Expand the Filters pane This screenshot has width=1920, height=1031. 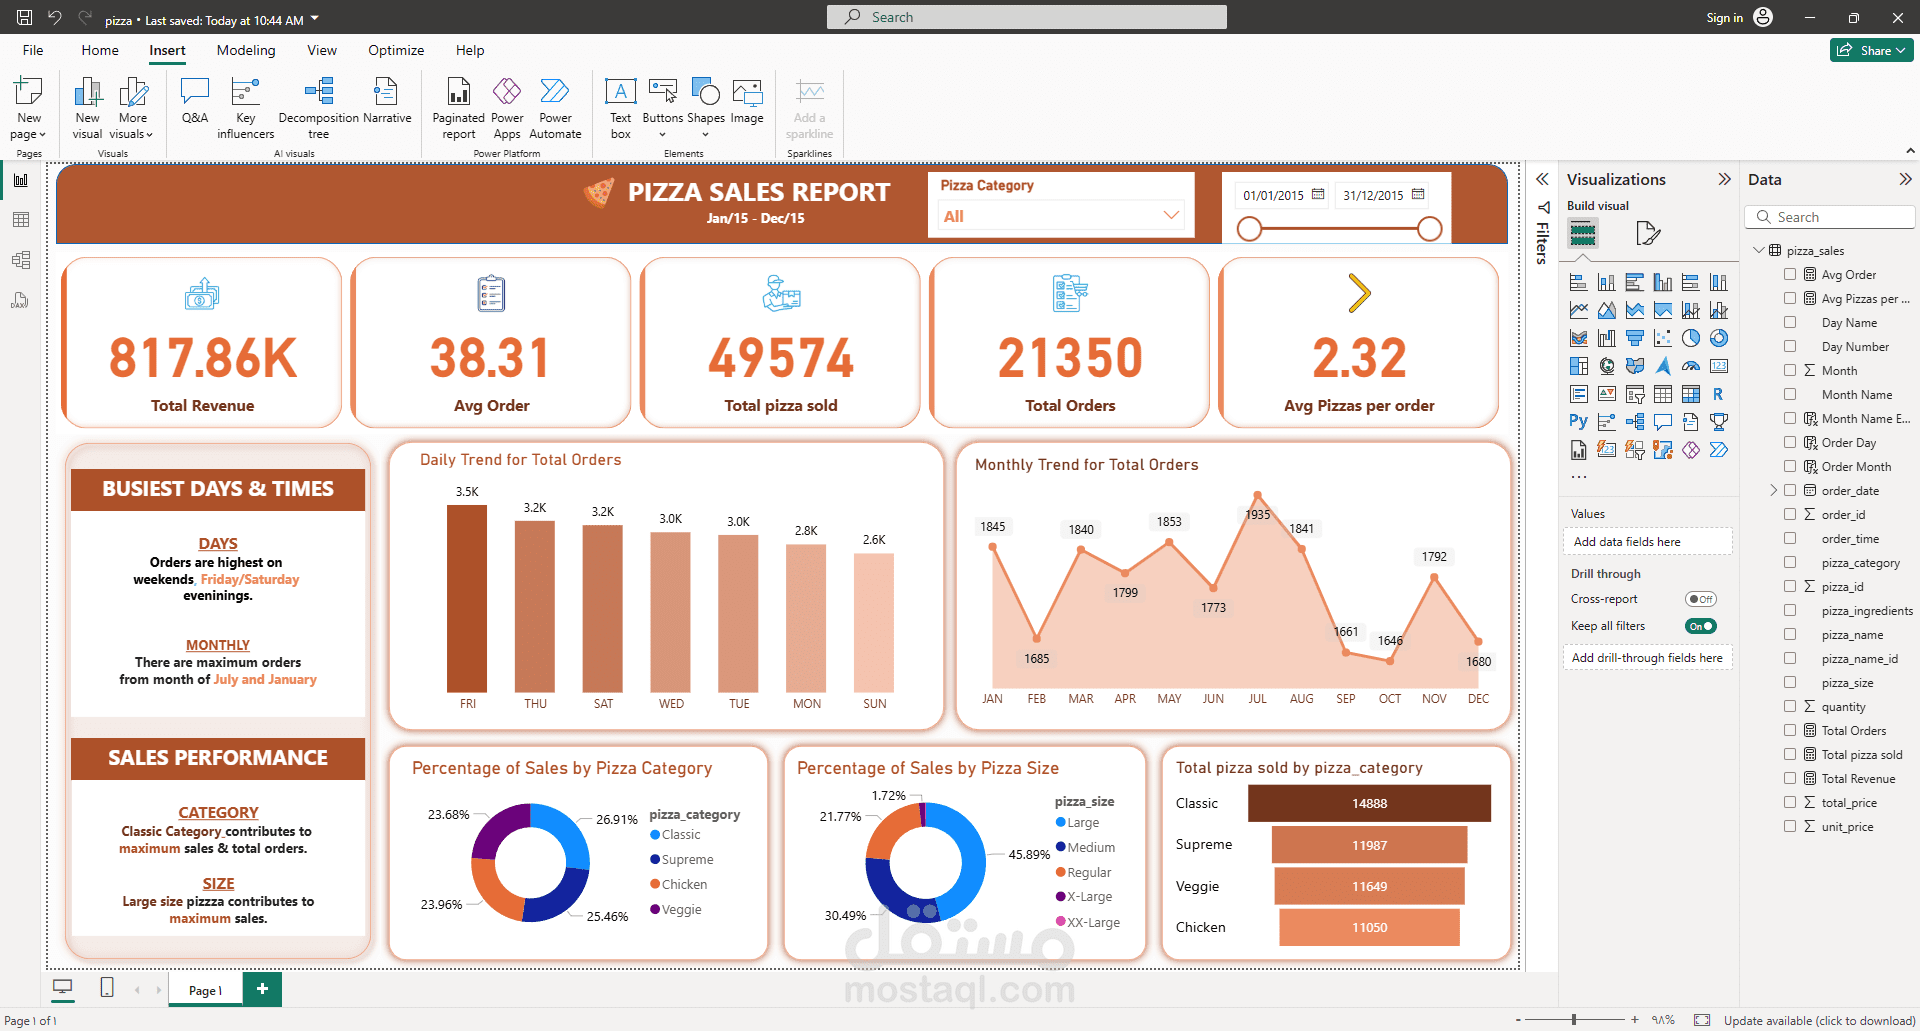[x=1542, y=179]
